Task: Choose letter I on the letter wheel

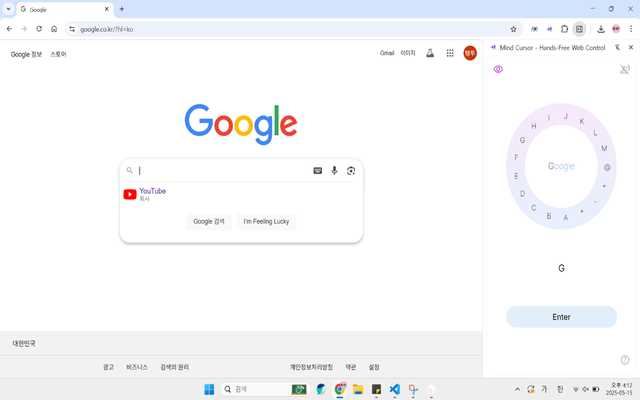Action: (549, 118)
